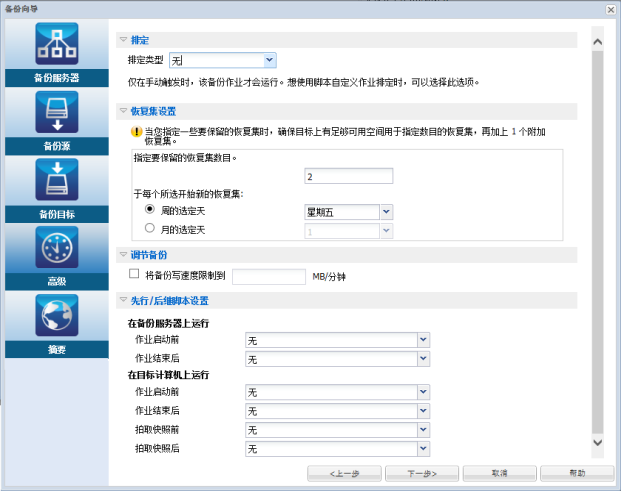The image size is (621, 491).
Task: Click the 高级 clock icon
Action: 57,248
